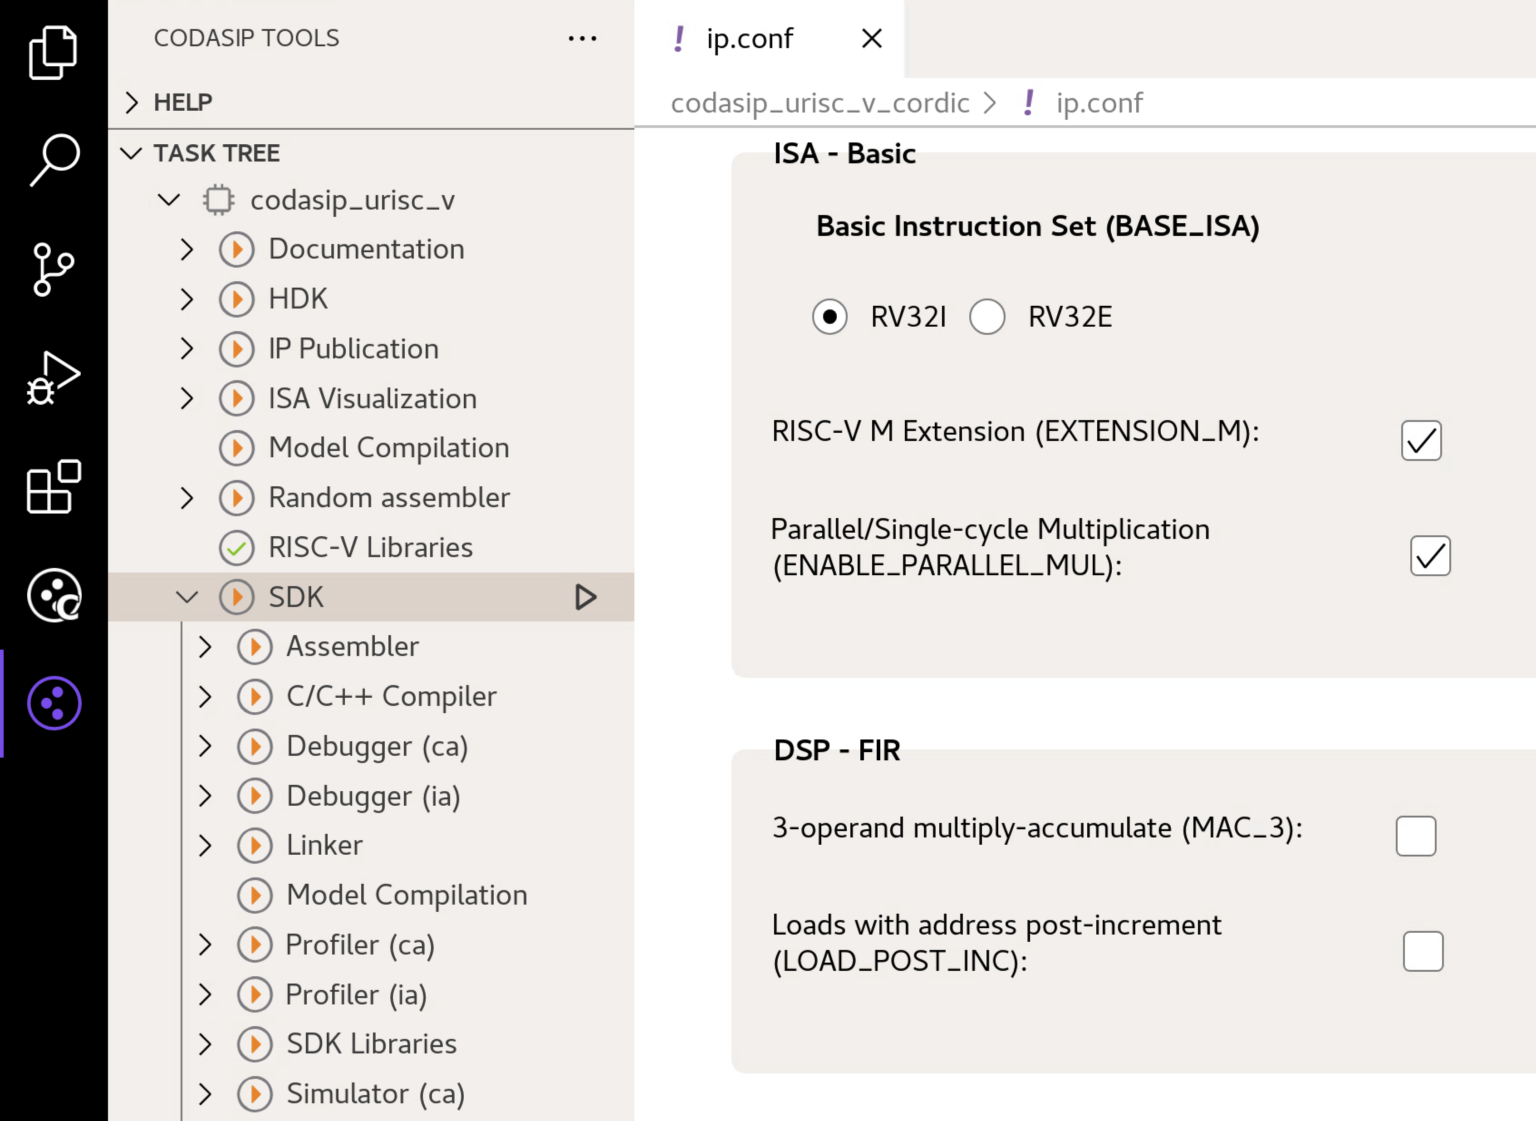Select the Debugger (ia) tree item

tap(372, 796)
